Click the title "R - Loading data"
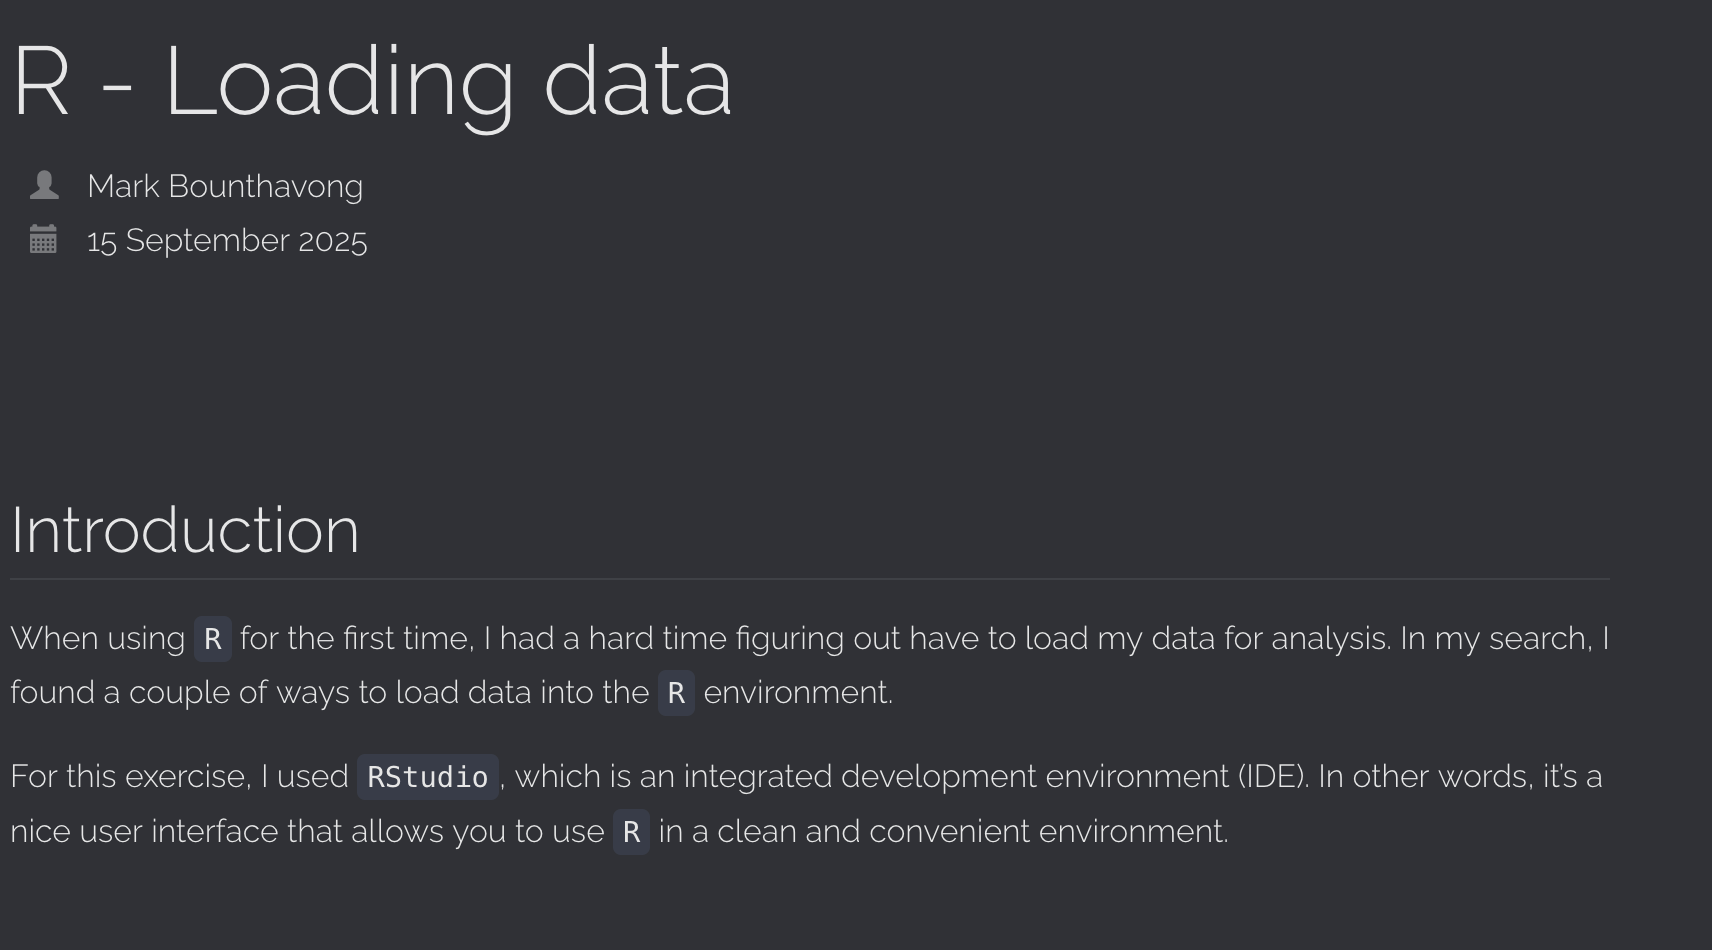The image size is (1712, 950). coord(371,82)
